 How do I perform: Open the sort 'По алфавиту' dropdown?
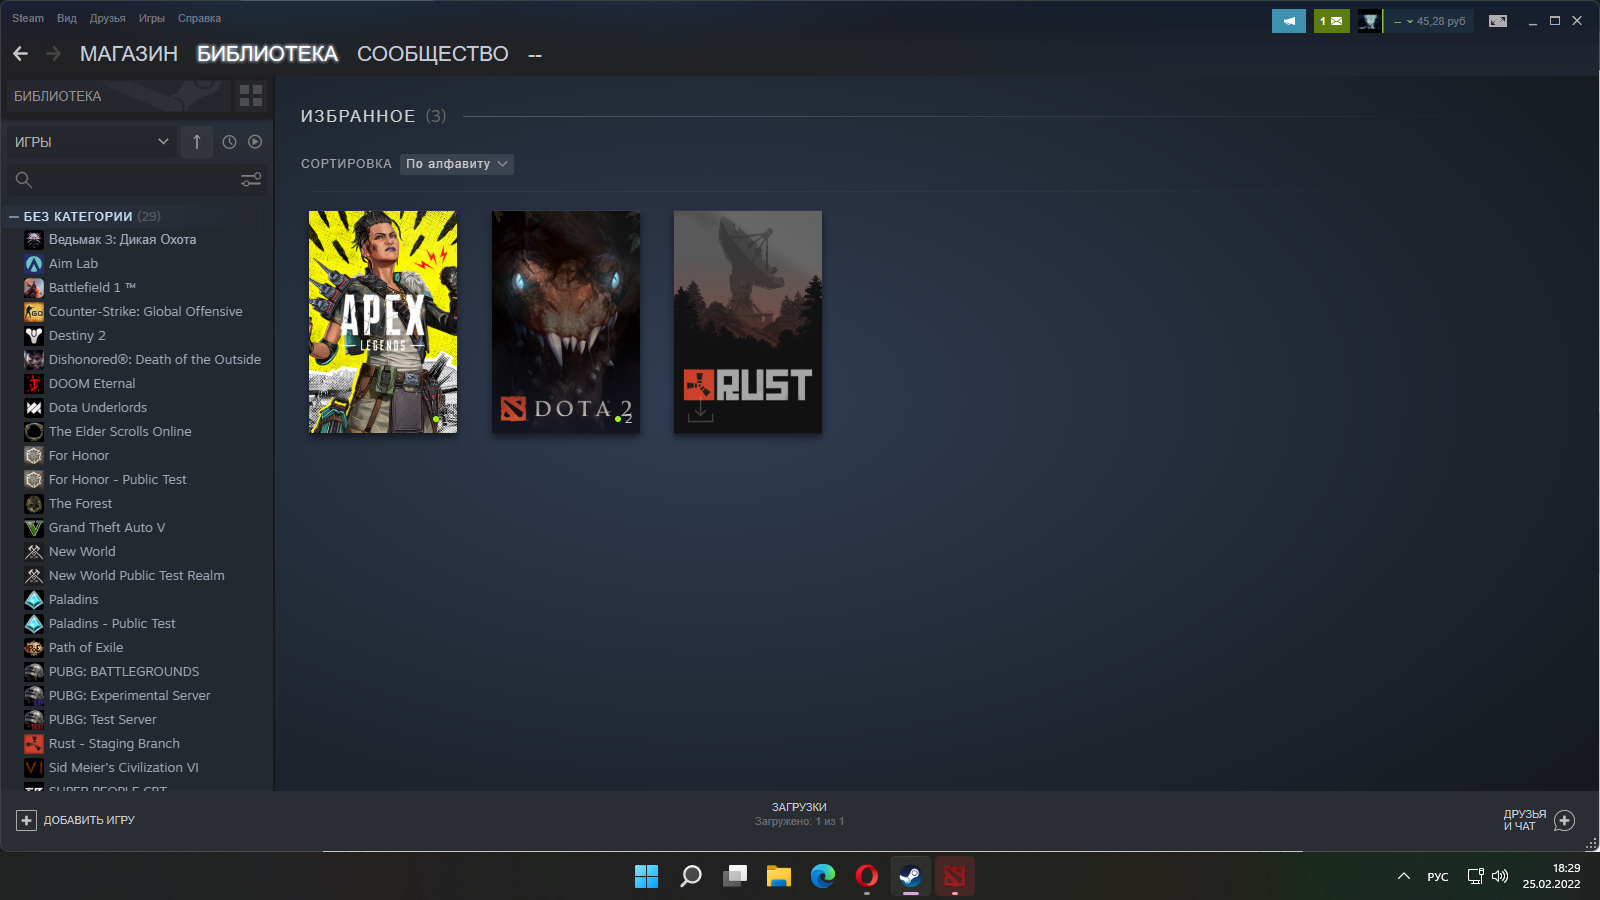tap(457, 164)
